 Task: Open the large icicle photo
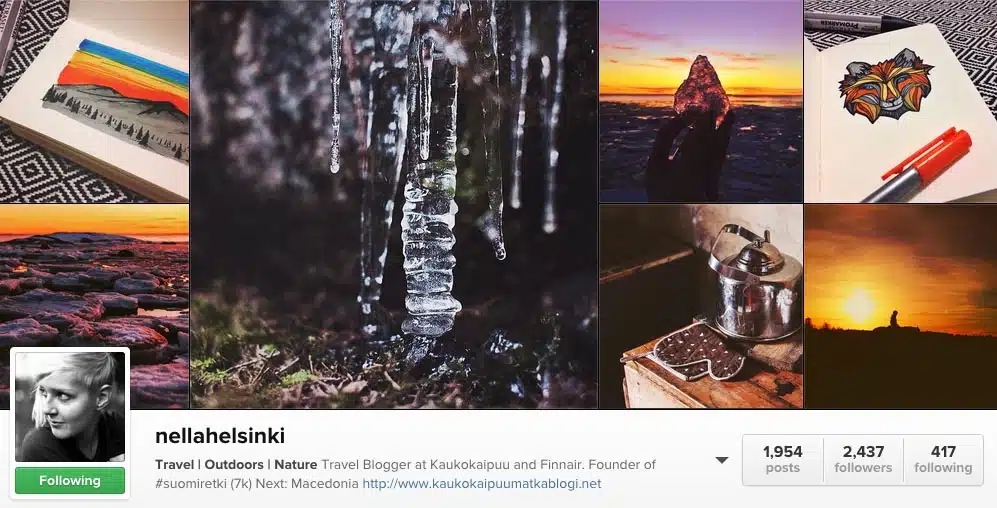394,204
